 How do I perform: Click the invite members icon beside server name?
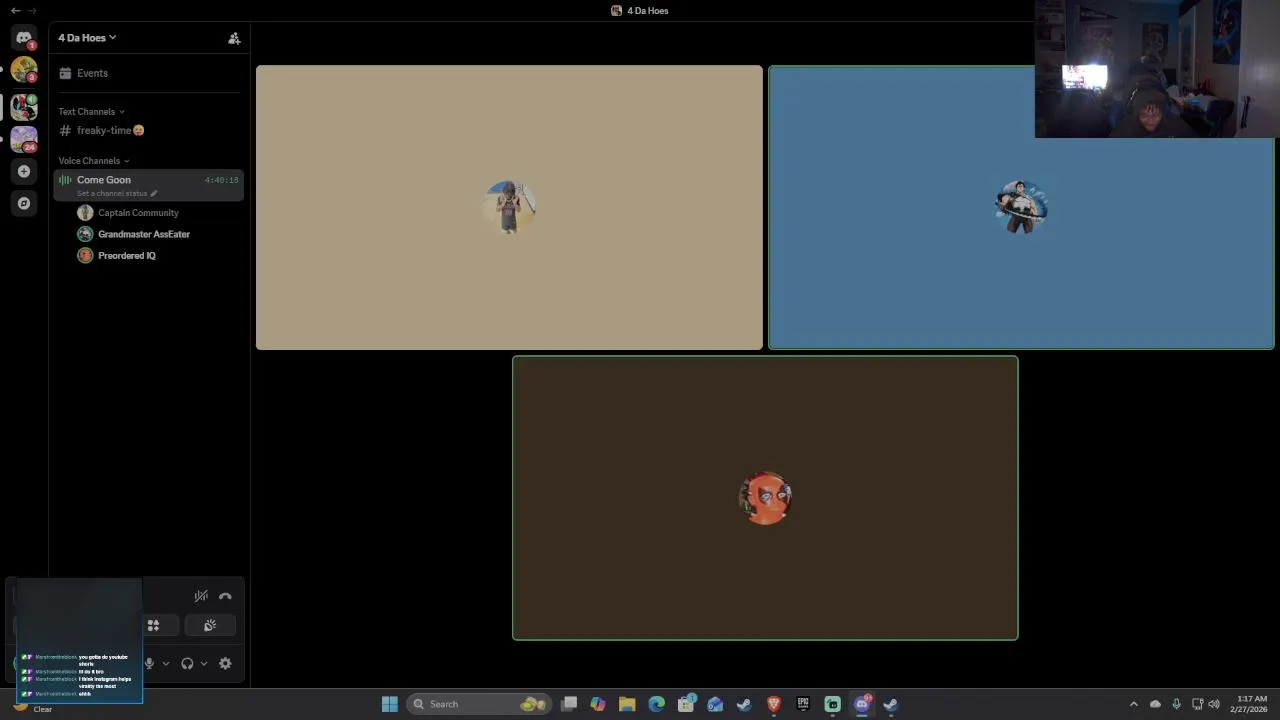(234, 38)
